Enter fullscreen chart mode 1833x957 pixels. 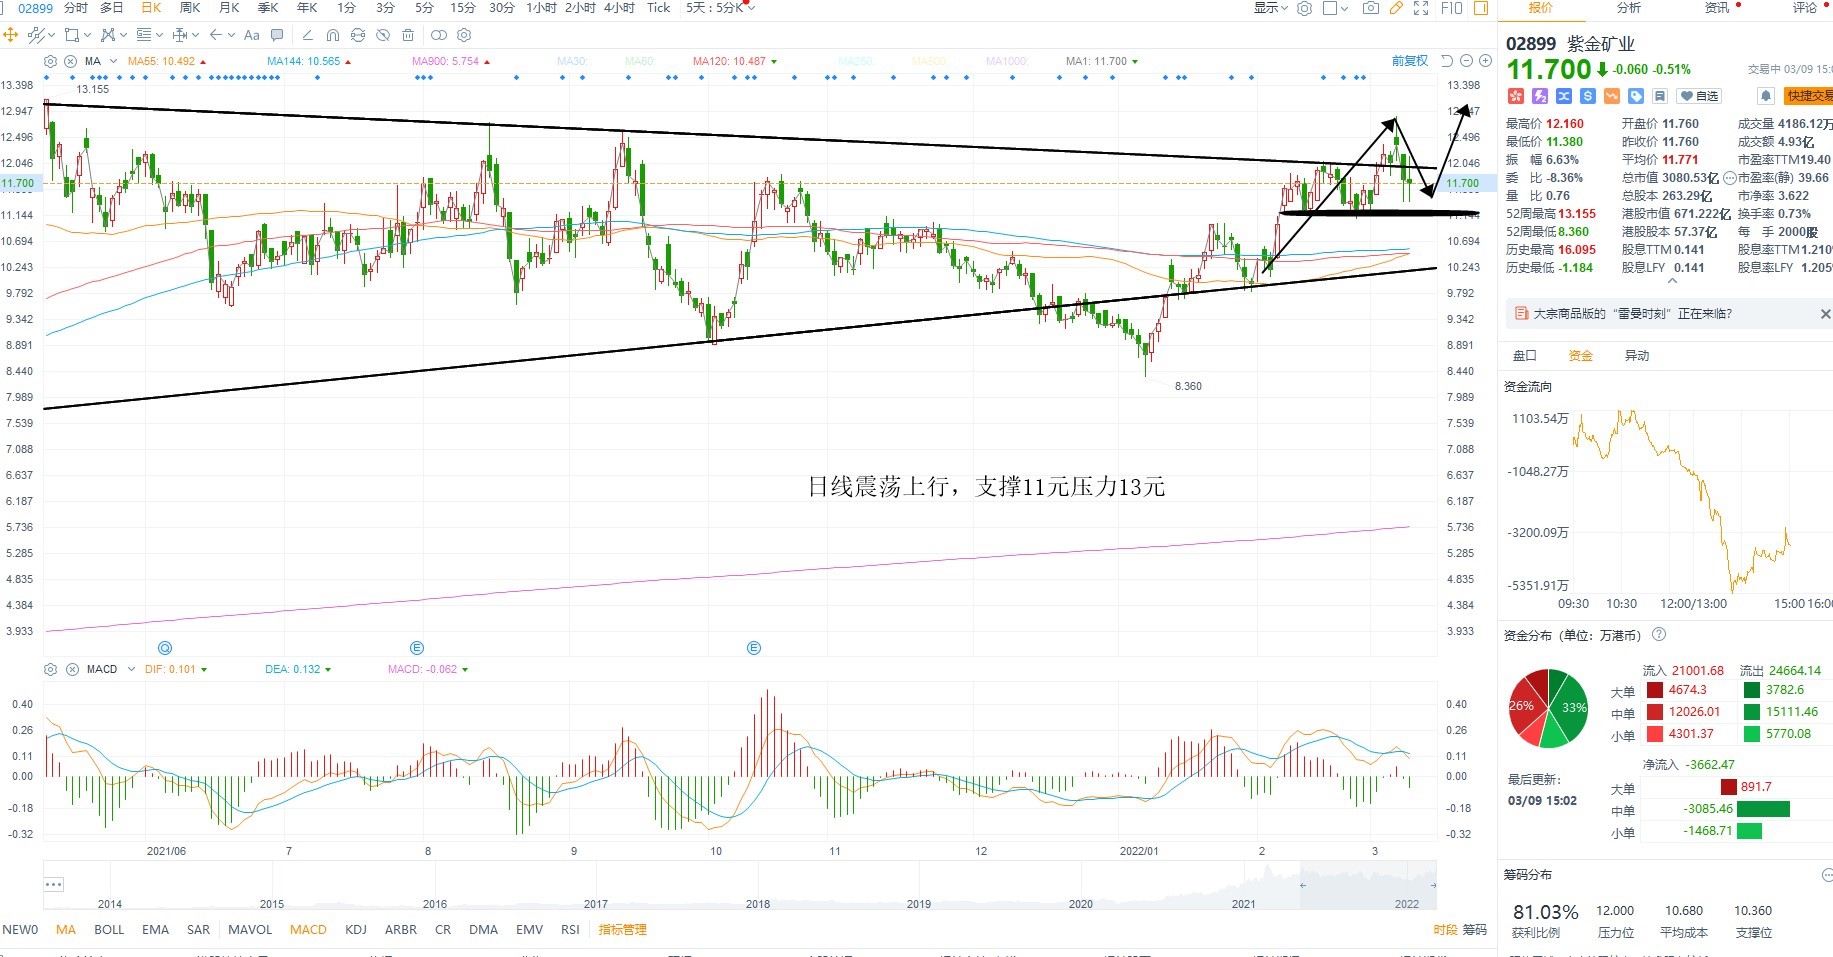coord(1421,8)
